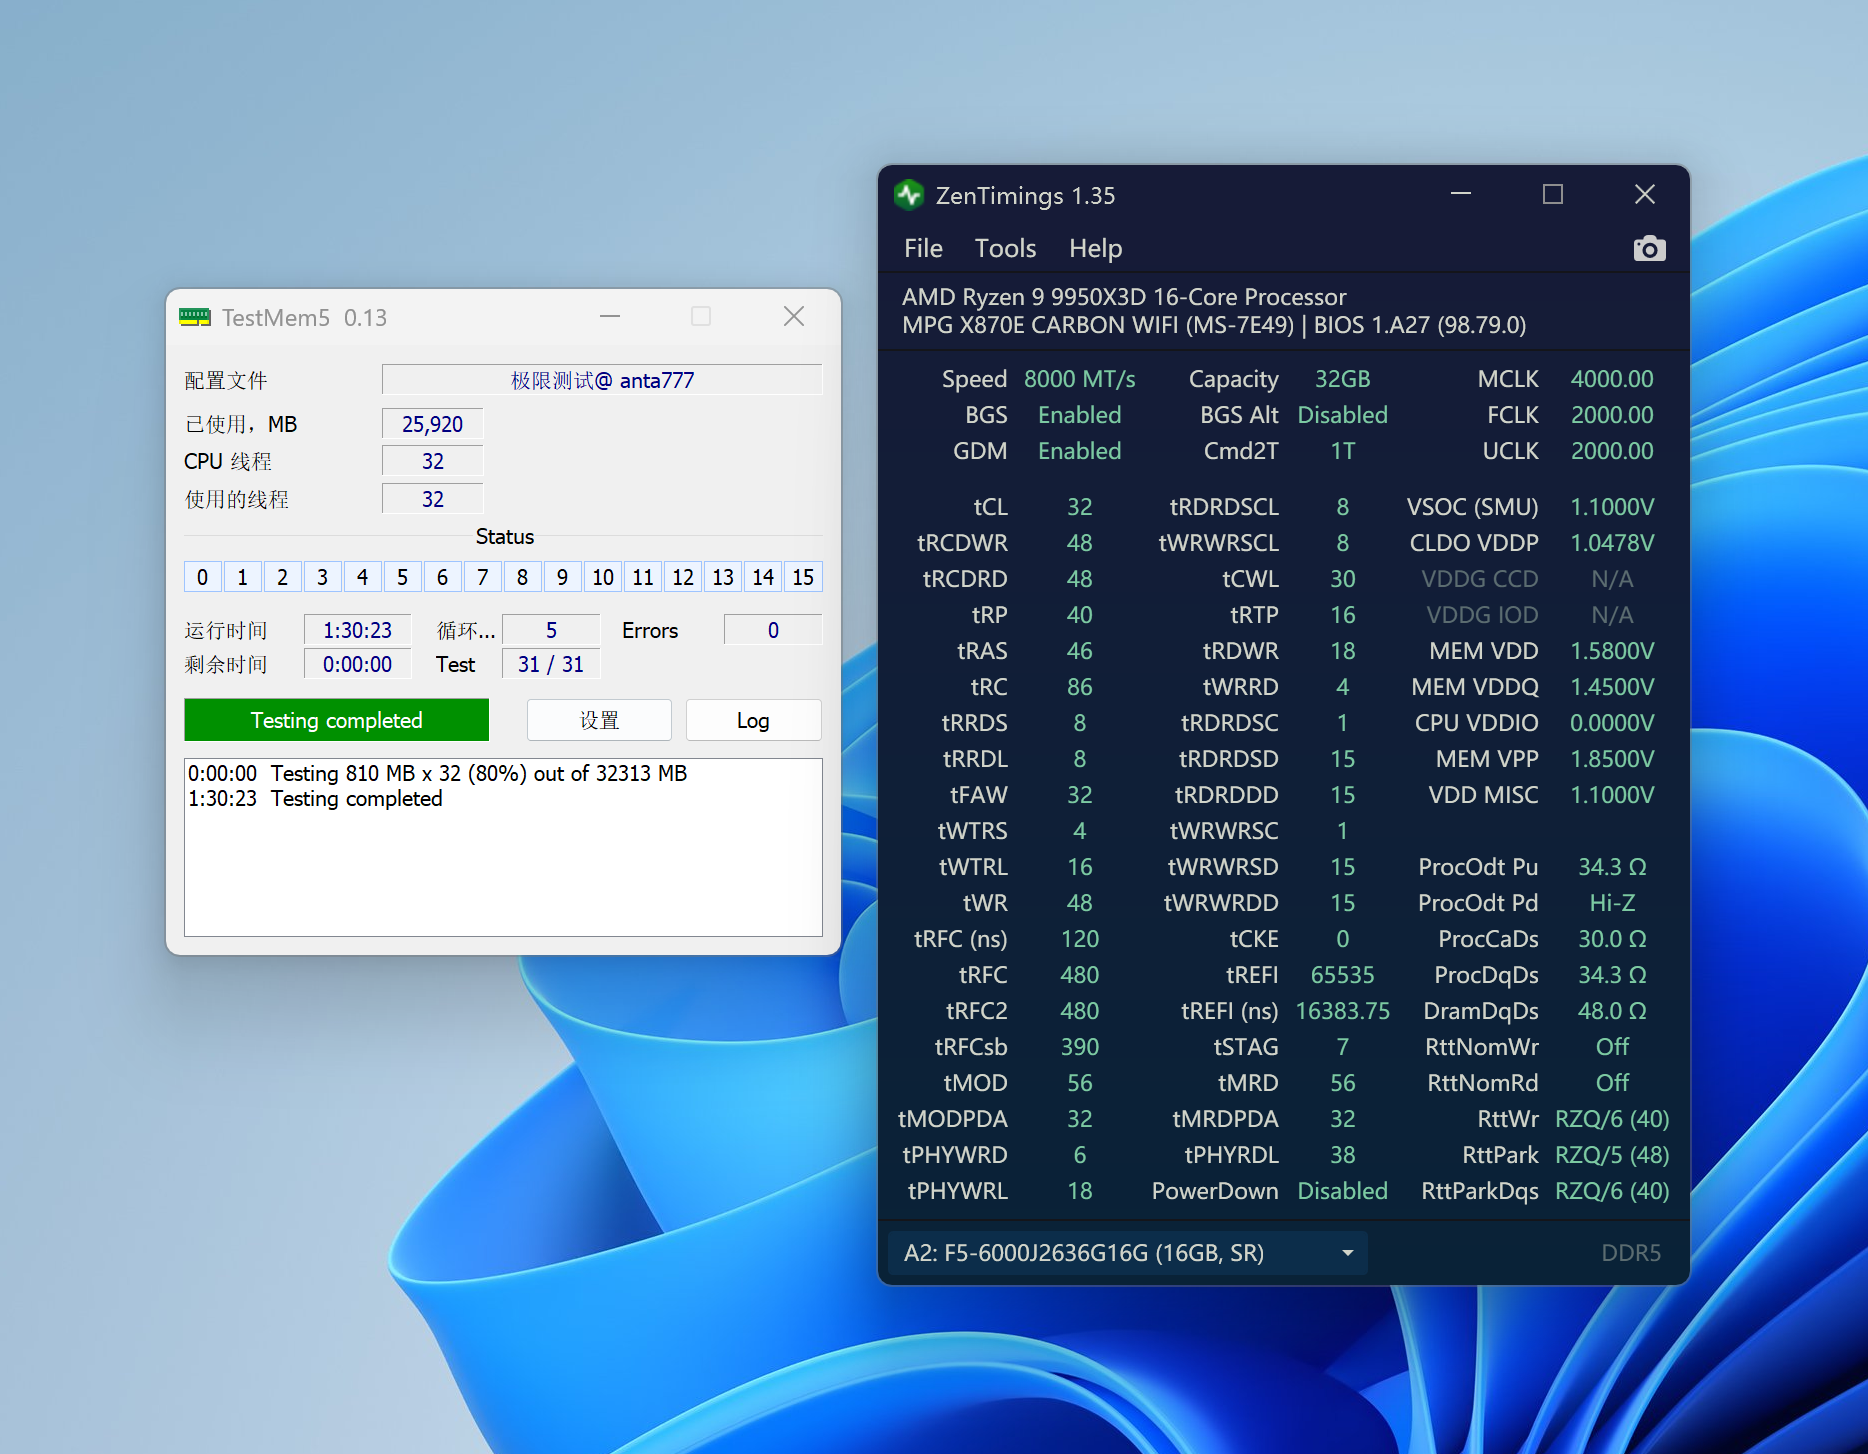Maximize the ZenTimings window
Screen dimensions: 1868x1454
tap(1552, 194)
